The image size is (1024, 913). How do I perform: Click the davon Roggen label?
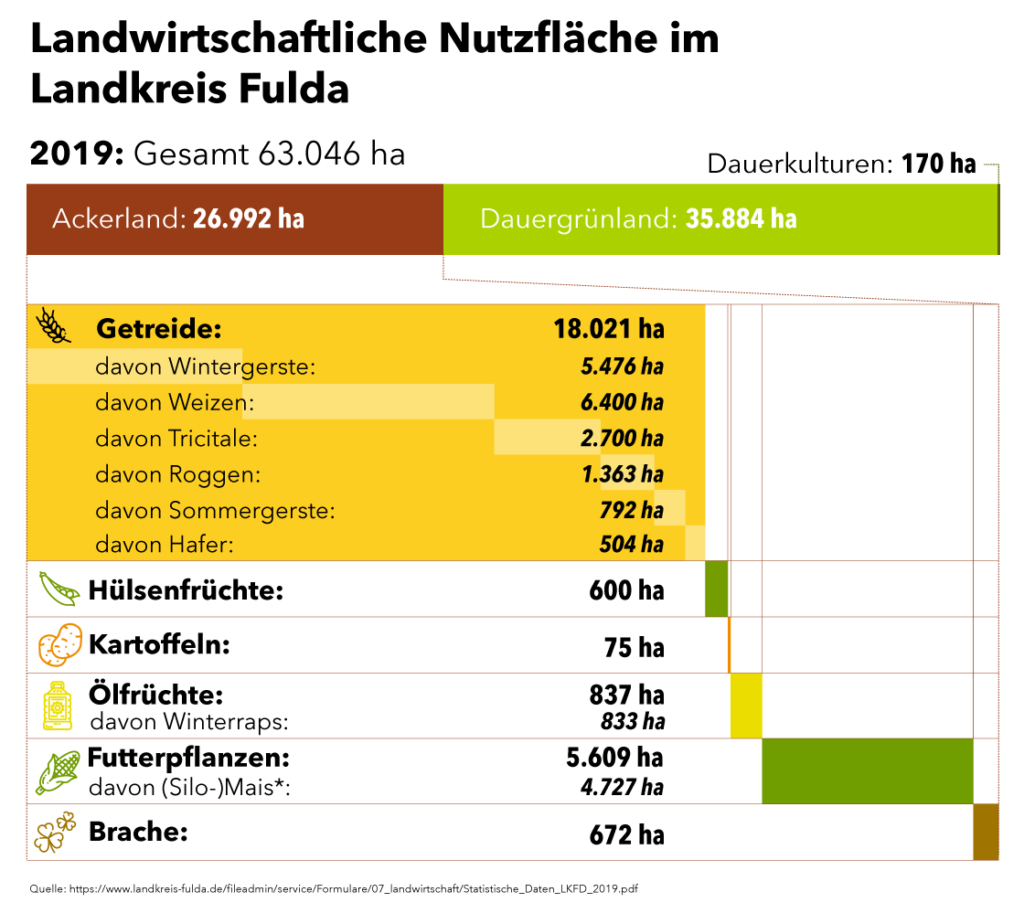[178, 475]
